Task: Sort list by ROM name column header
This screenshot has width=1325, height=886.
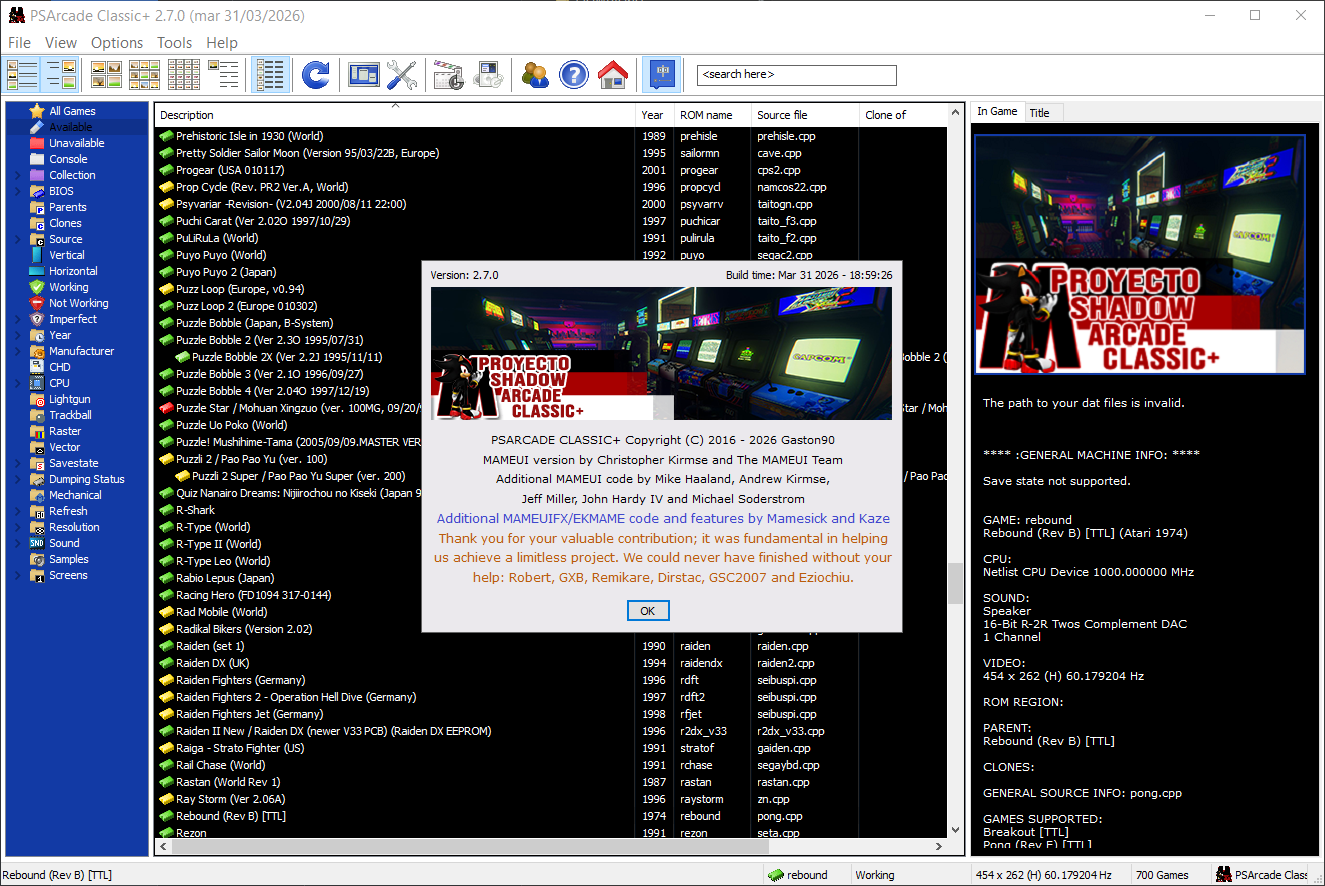Action: [711, 115]
